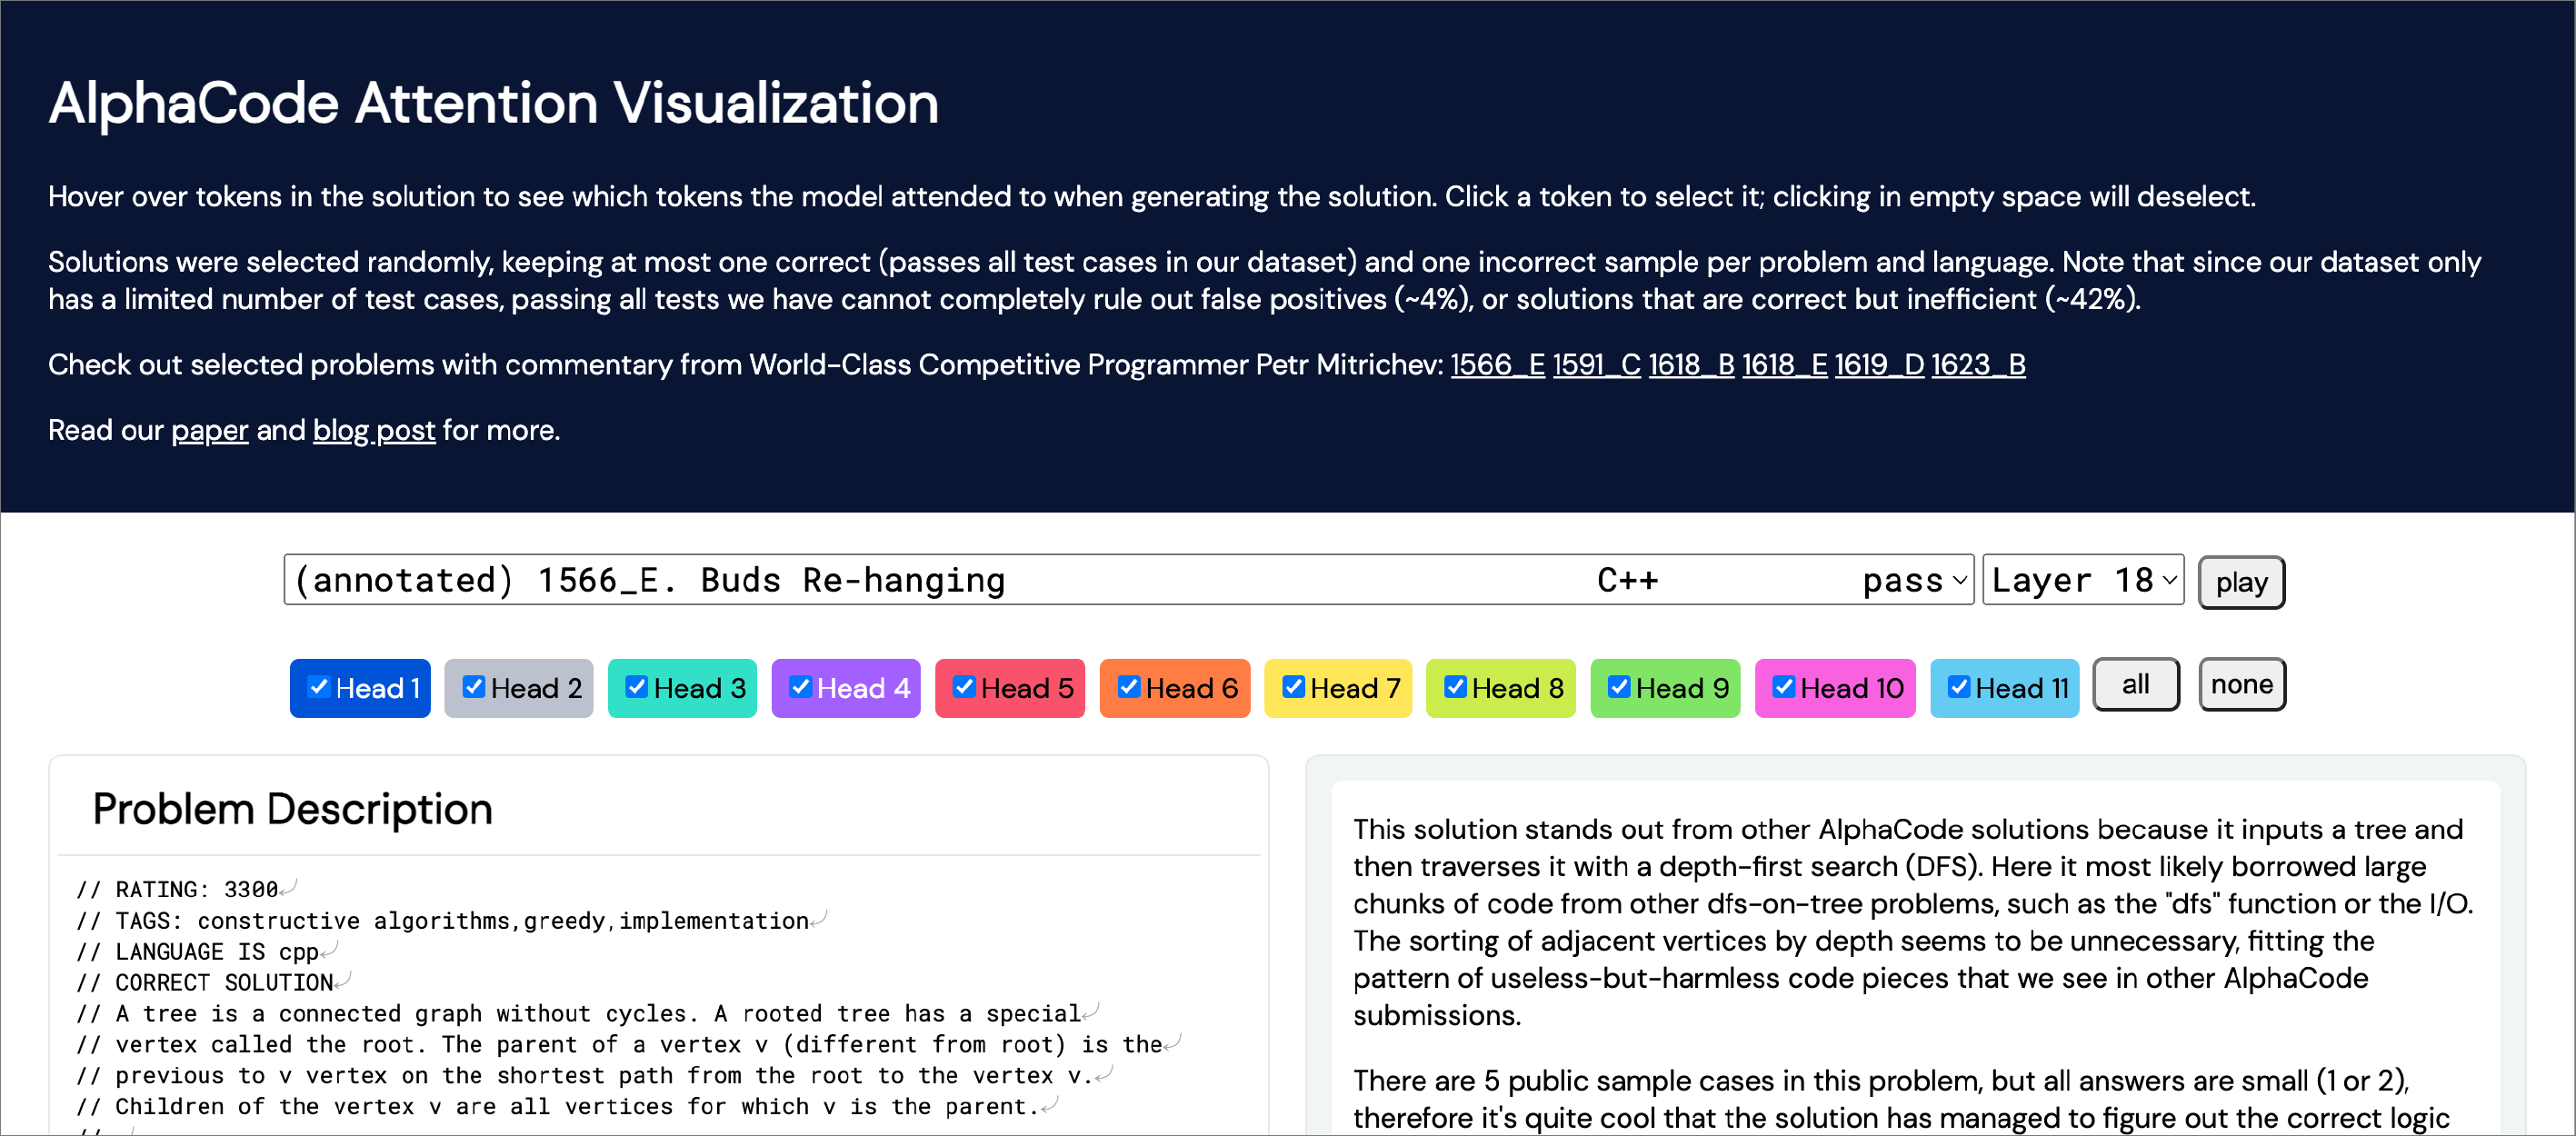Disable the Head 9 checkbox
This screenshot has width=2576, height=1136.
click(1619, 687)
